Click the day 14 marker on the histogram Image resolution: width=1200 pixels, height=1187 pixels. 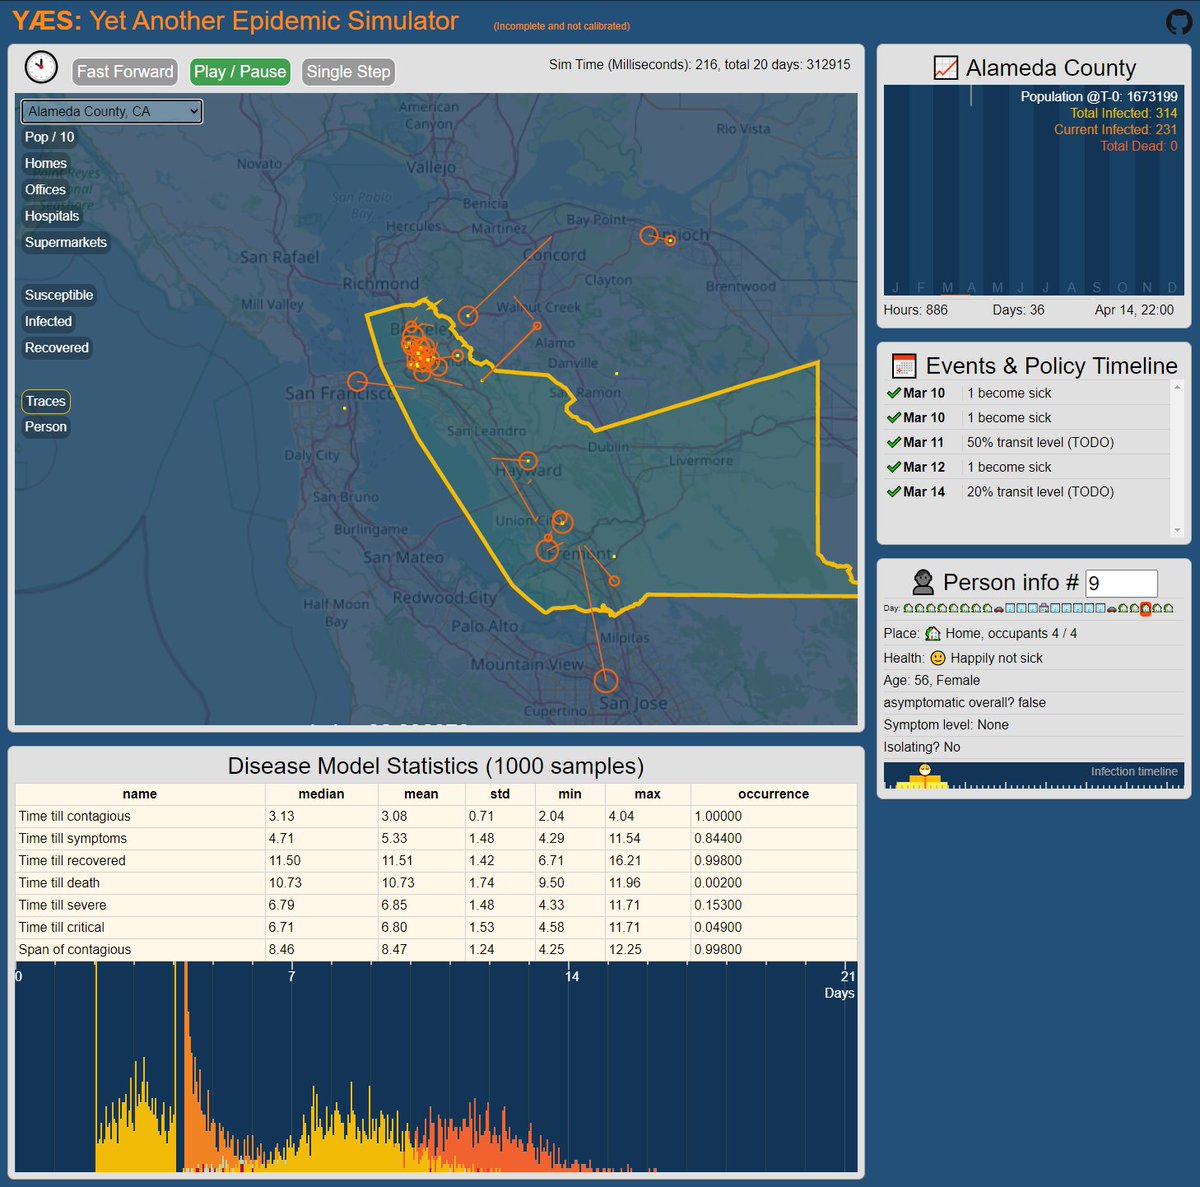click(572, 976)
